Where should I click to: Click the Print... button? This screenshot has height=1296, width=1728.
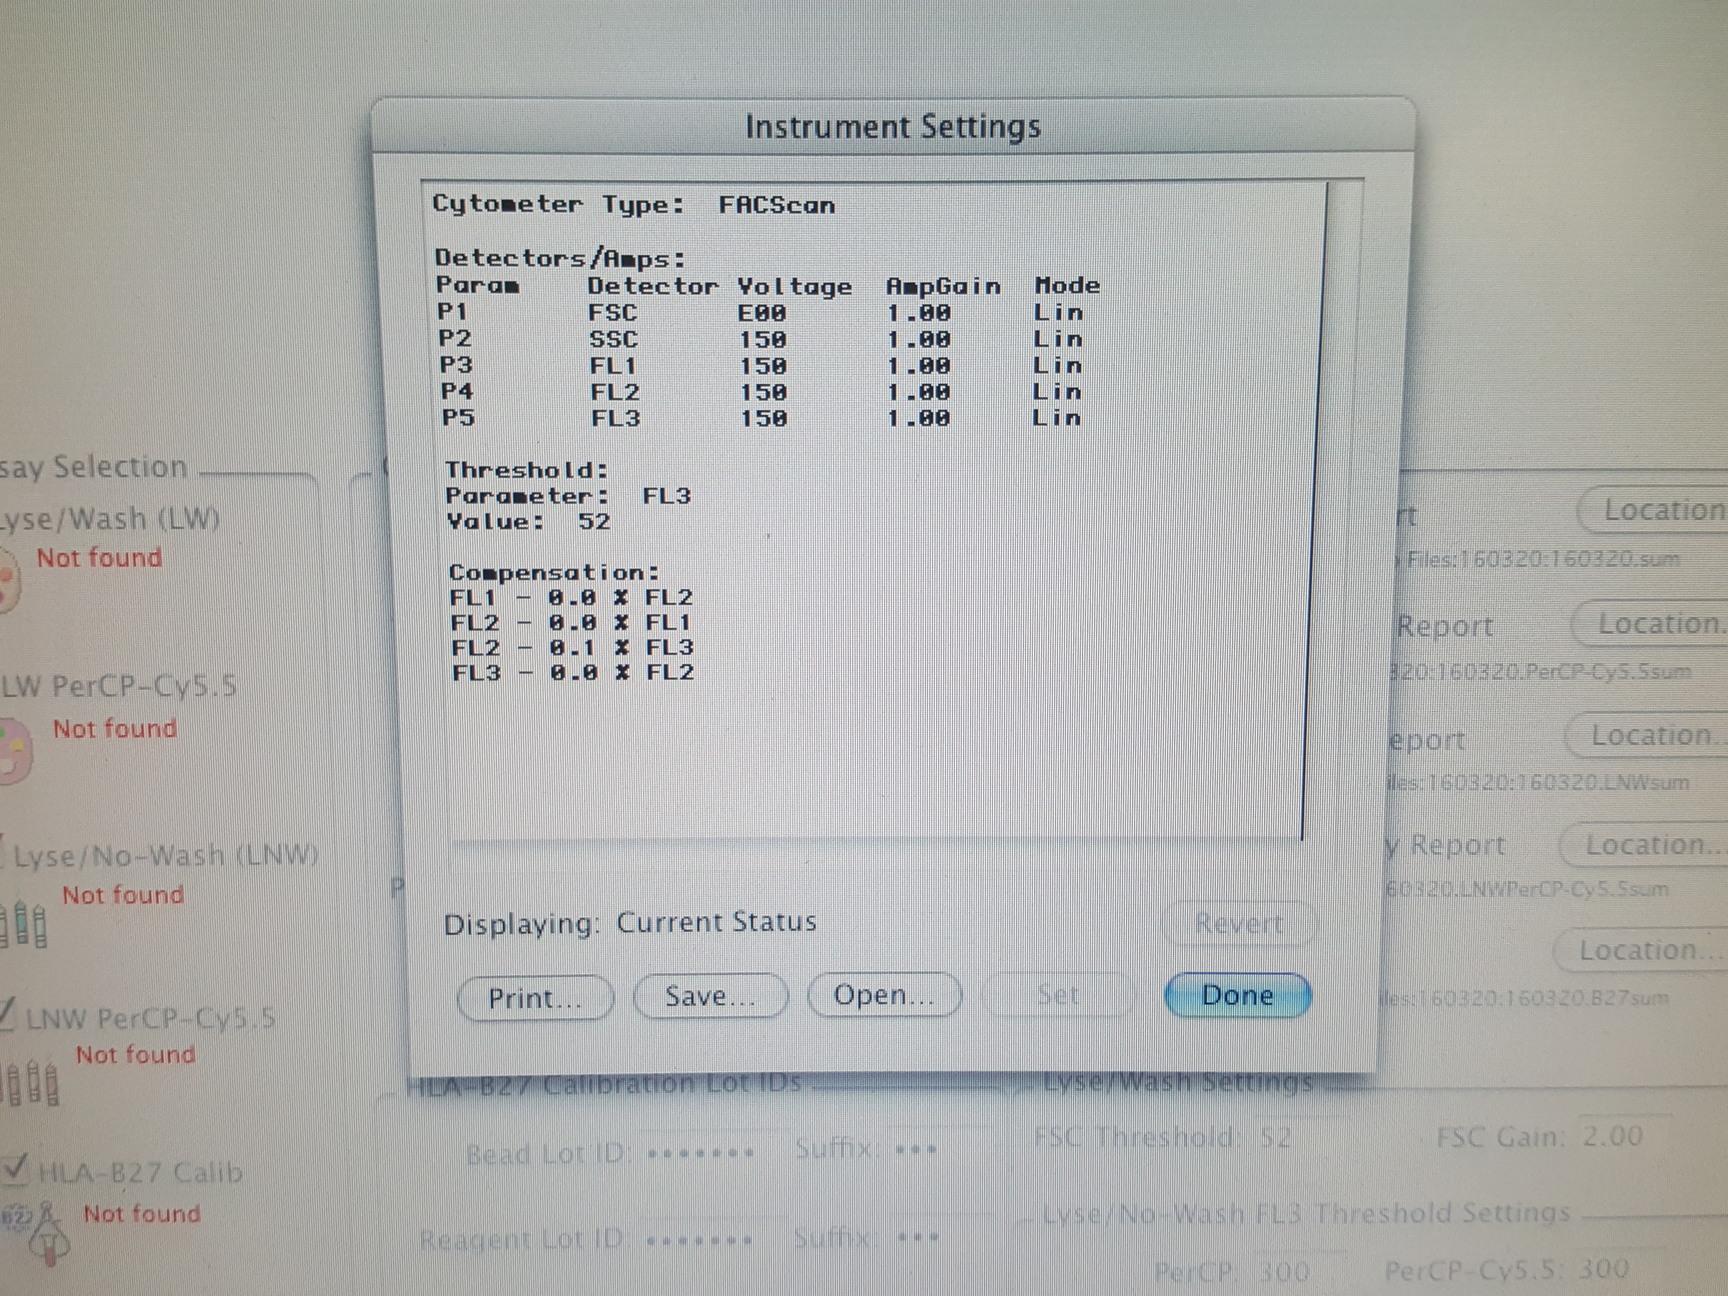click(534, 998)
